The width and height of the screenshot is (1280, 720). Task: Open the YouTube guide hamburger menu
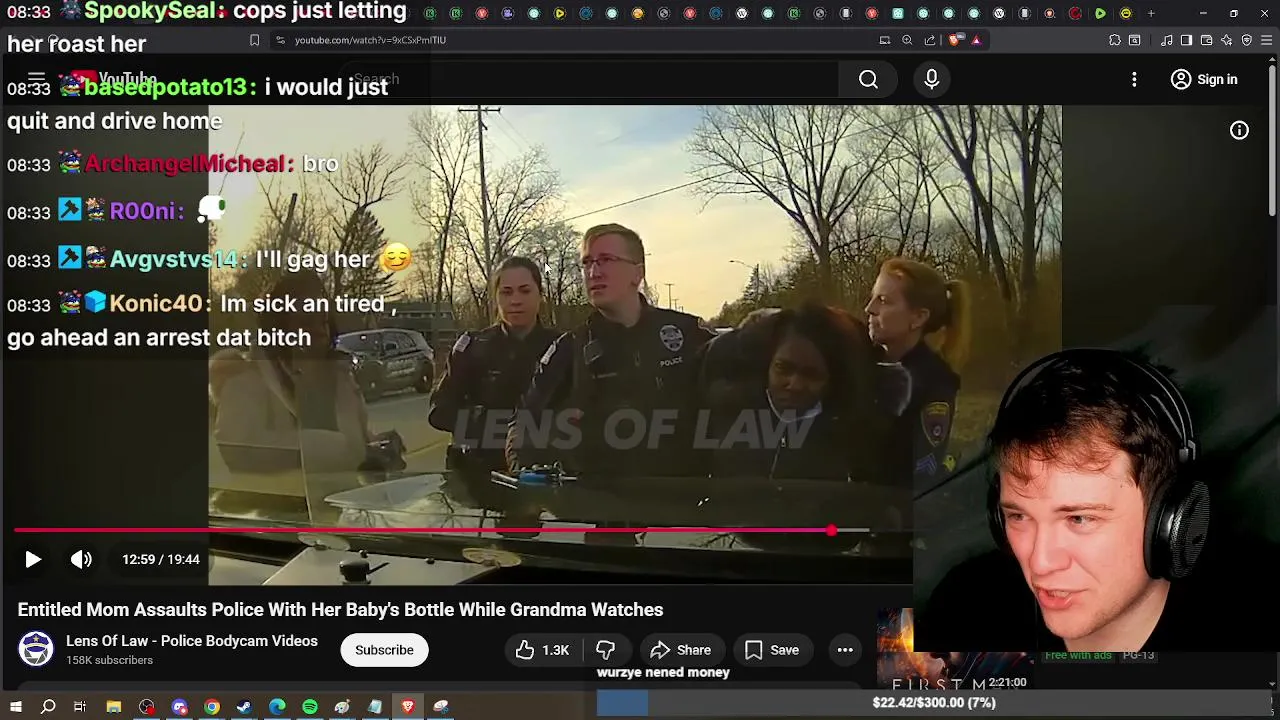pyautogui.click(x=37, y=79)
